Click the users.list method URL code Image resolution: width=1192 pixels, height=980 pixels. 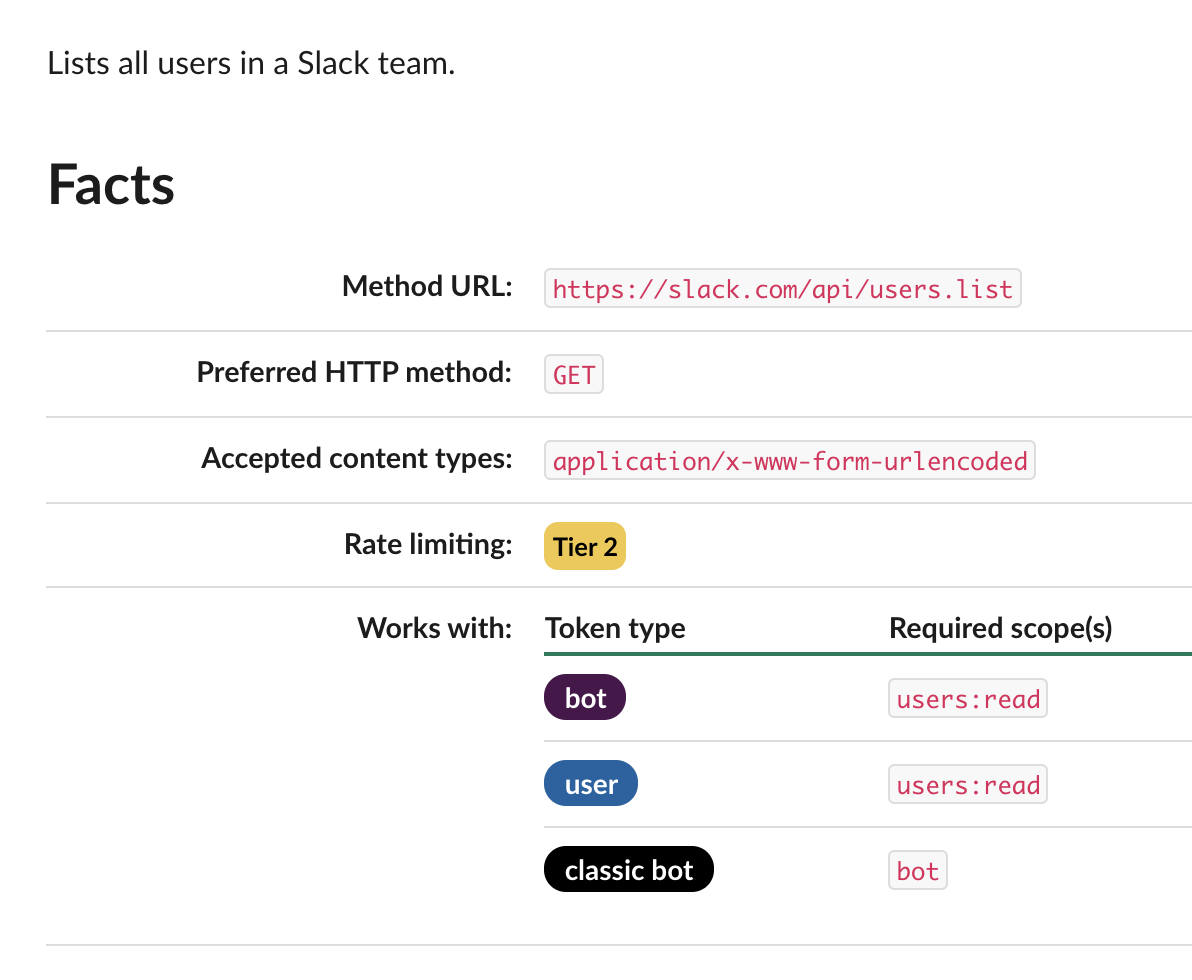coord(783,289)
